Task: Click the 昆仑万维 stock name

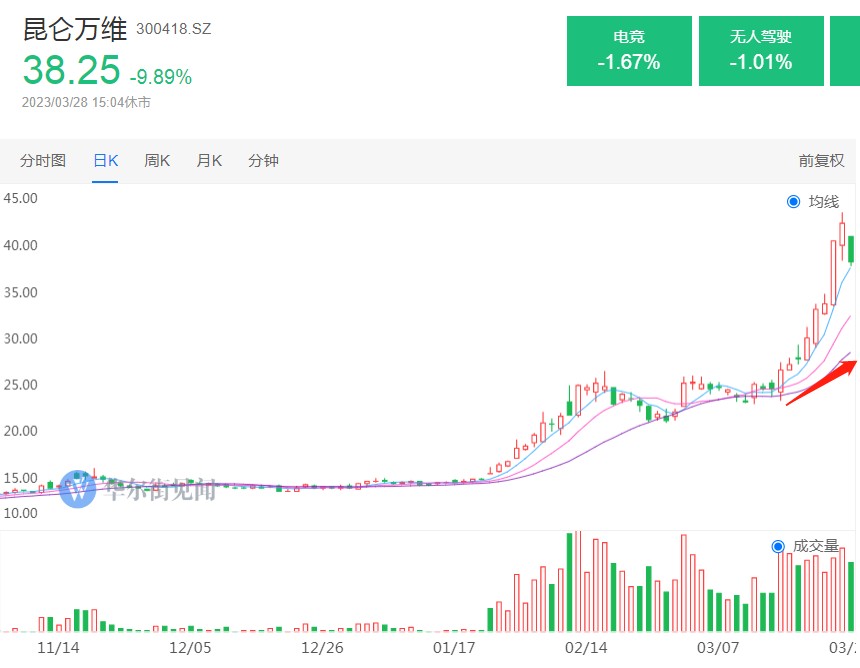Action: 75,28
